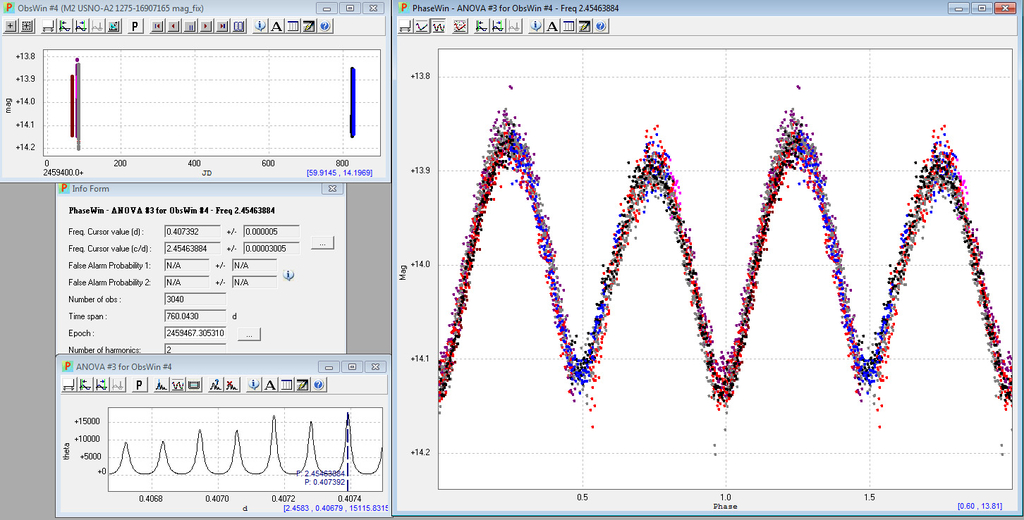Click the ellipsis button next to Epoch
Screen dimensions: 1024x520
coord(249,333)
